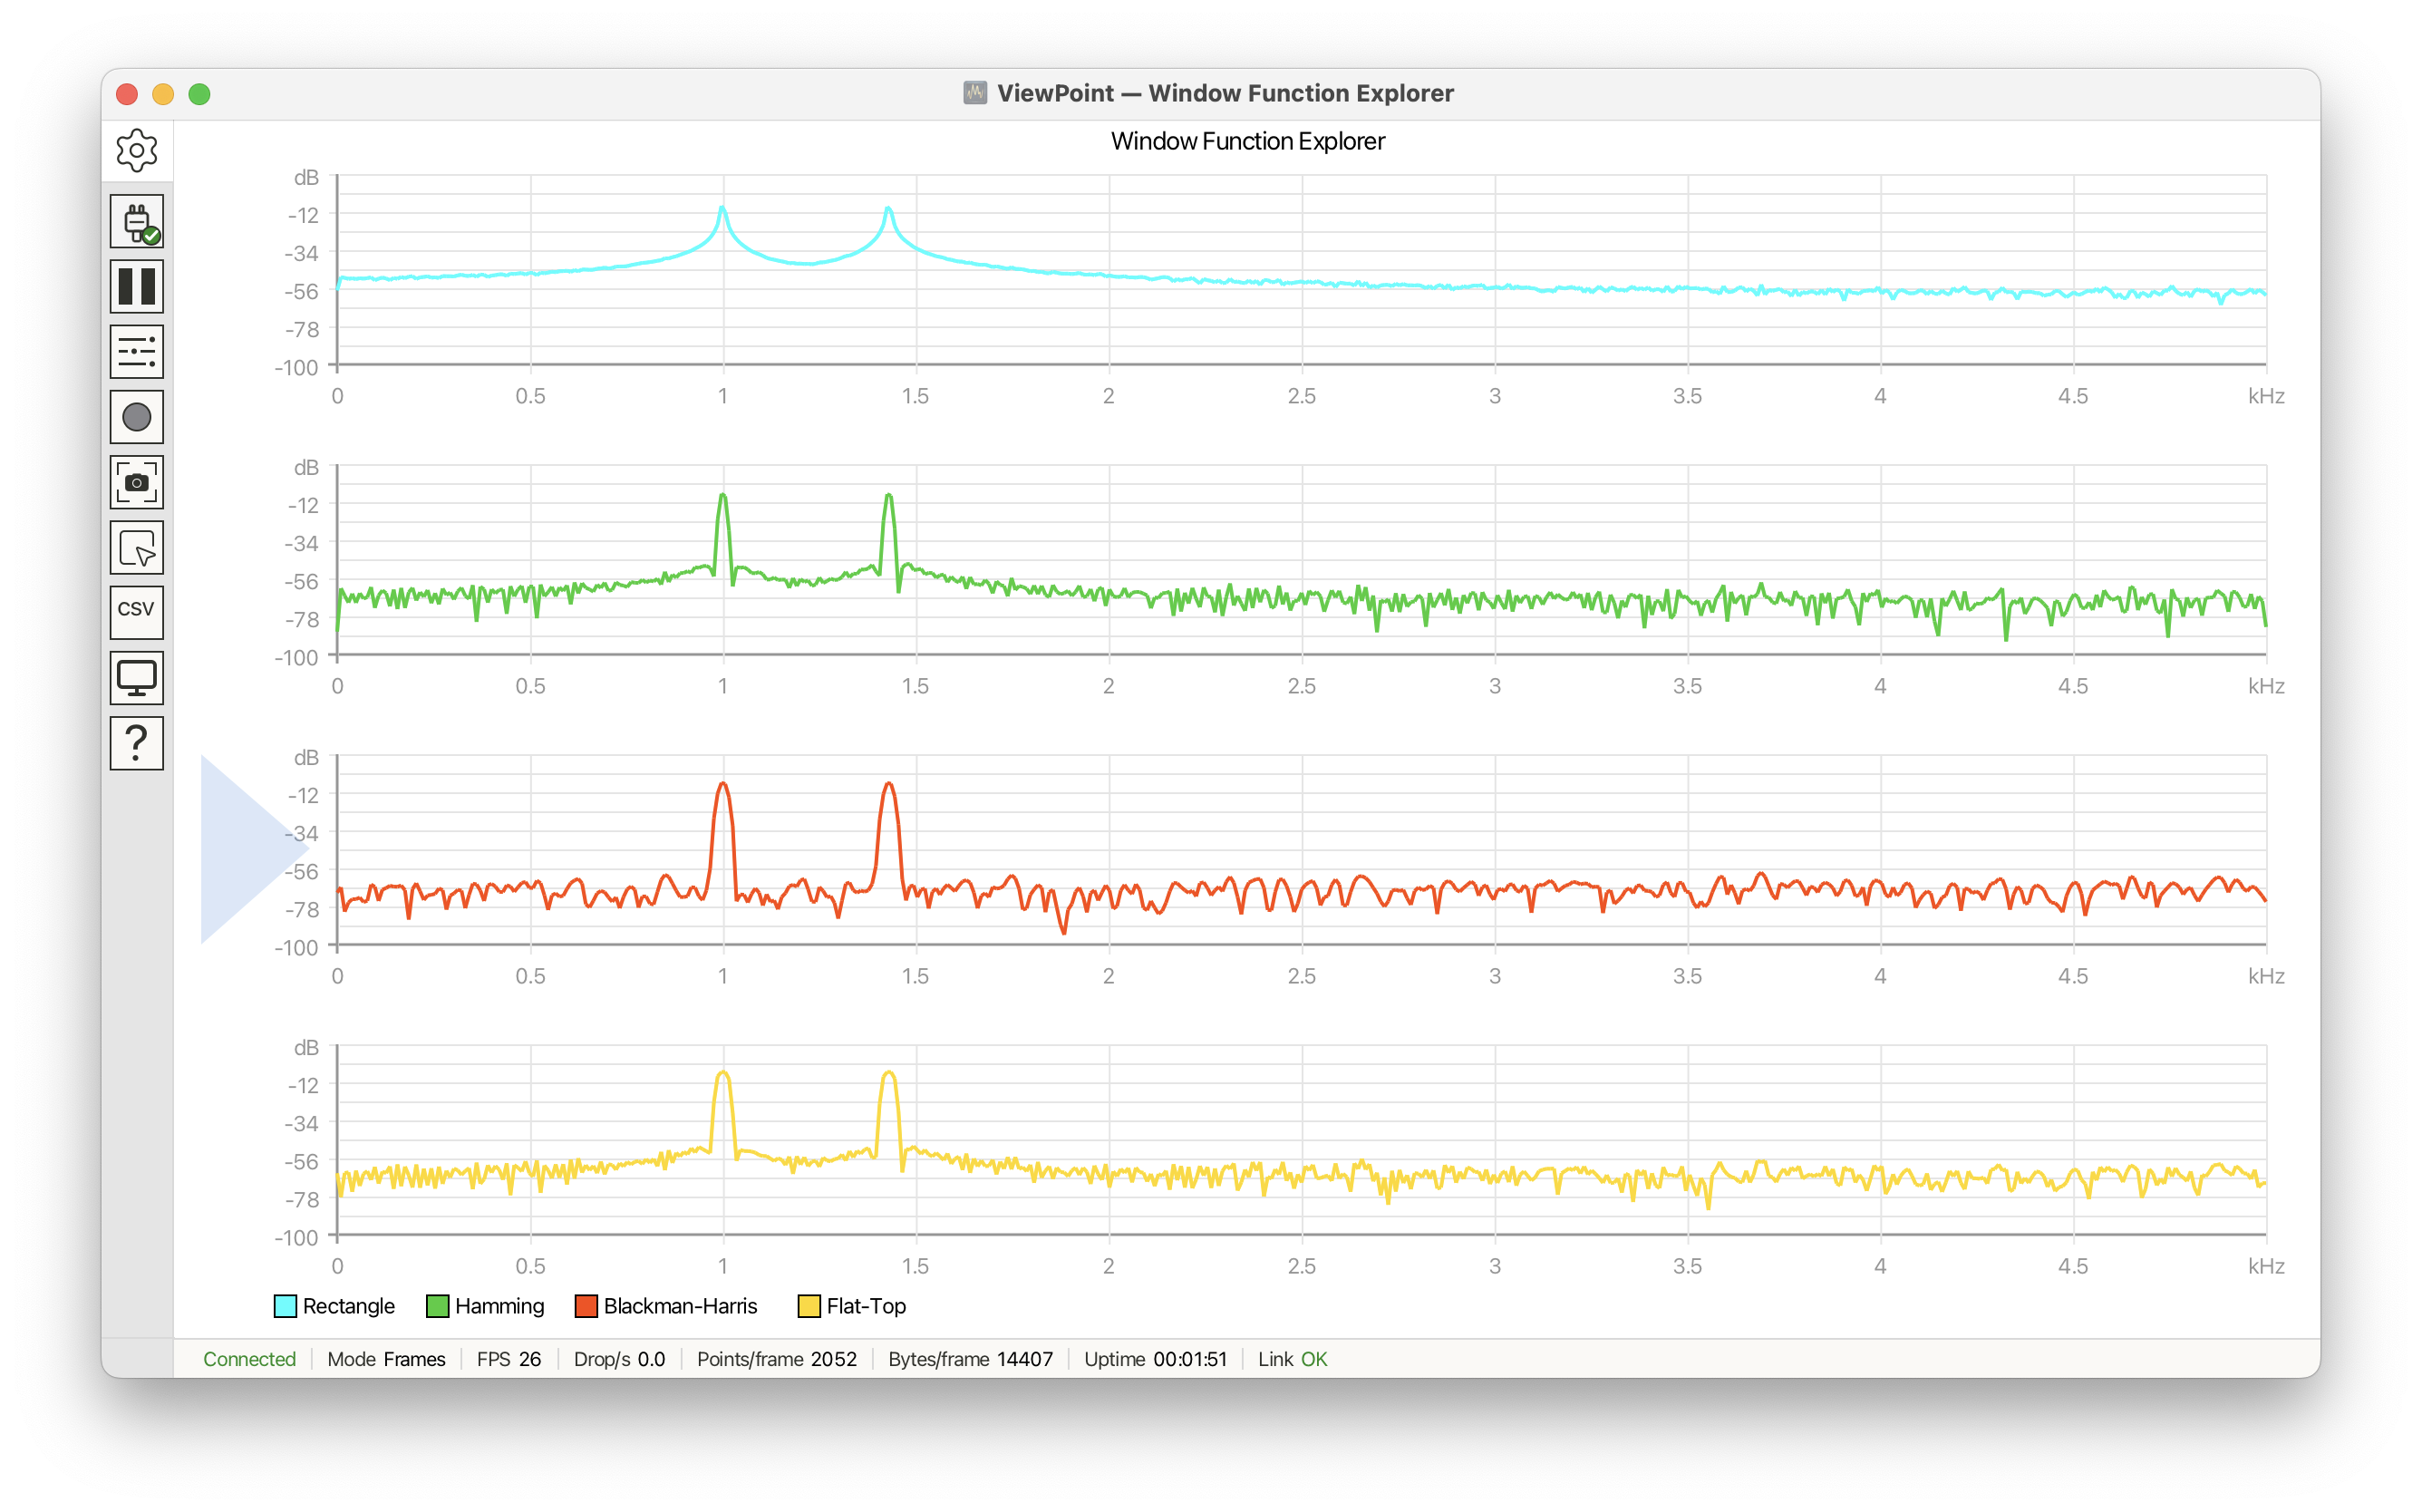Open the sliders adjustment panel icon

[137, 351]
